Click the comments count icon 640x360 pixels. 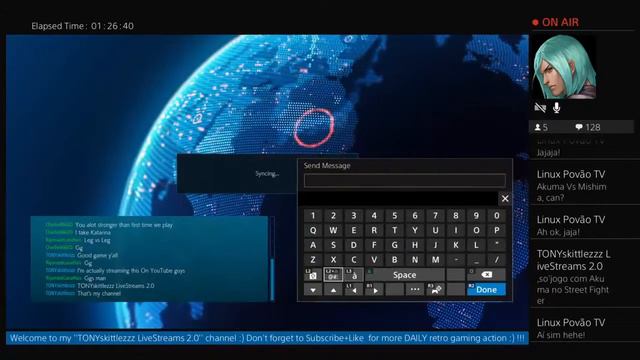pyautogui.click(x=579, y=127)
